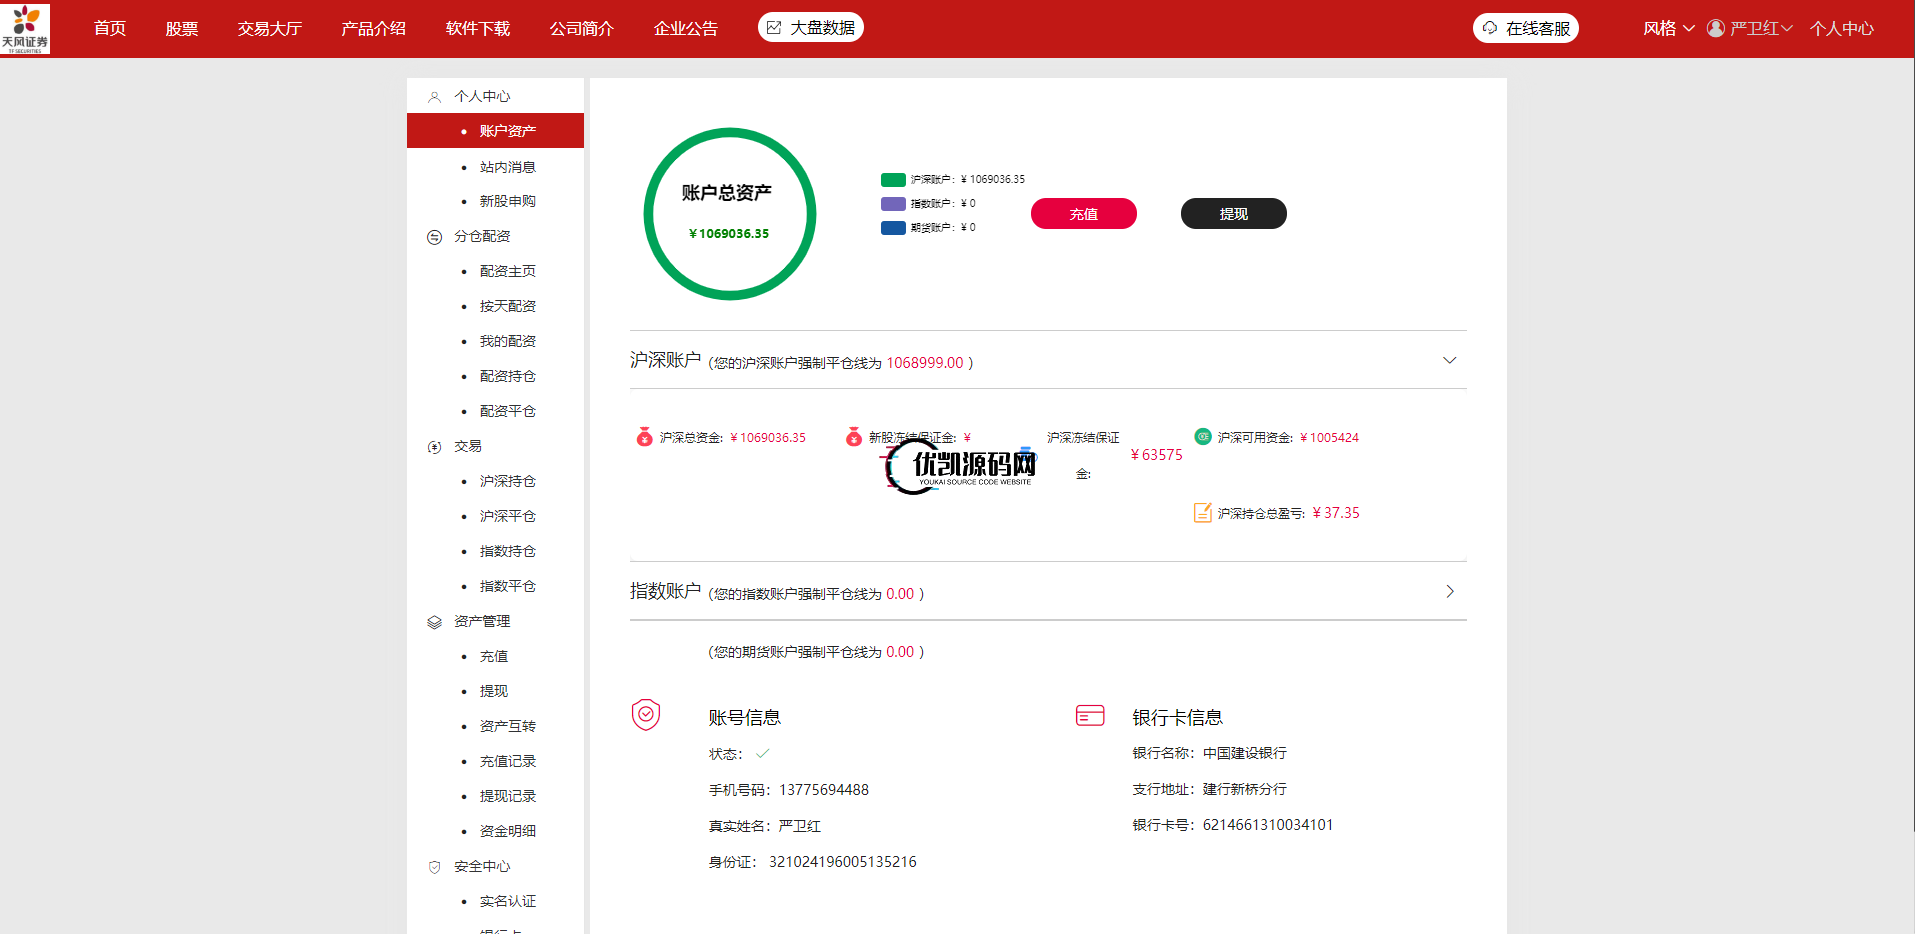Viewport: 1915px width, 934px height.
Task: Click the purple 指数账户 legend swatch
Action: (892, 204)
